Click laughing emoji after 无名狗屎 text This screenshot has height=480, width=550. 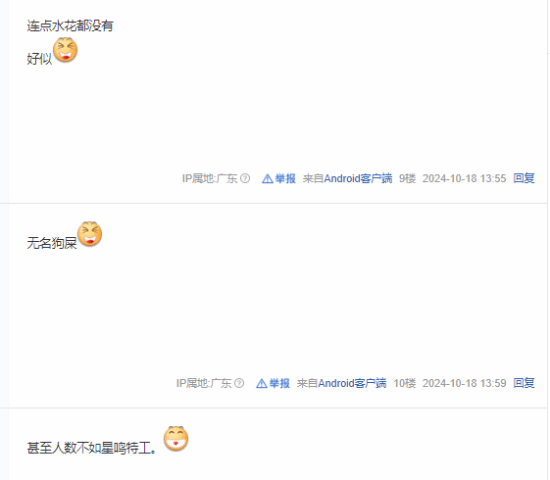[x=90, y=234]
